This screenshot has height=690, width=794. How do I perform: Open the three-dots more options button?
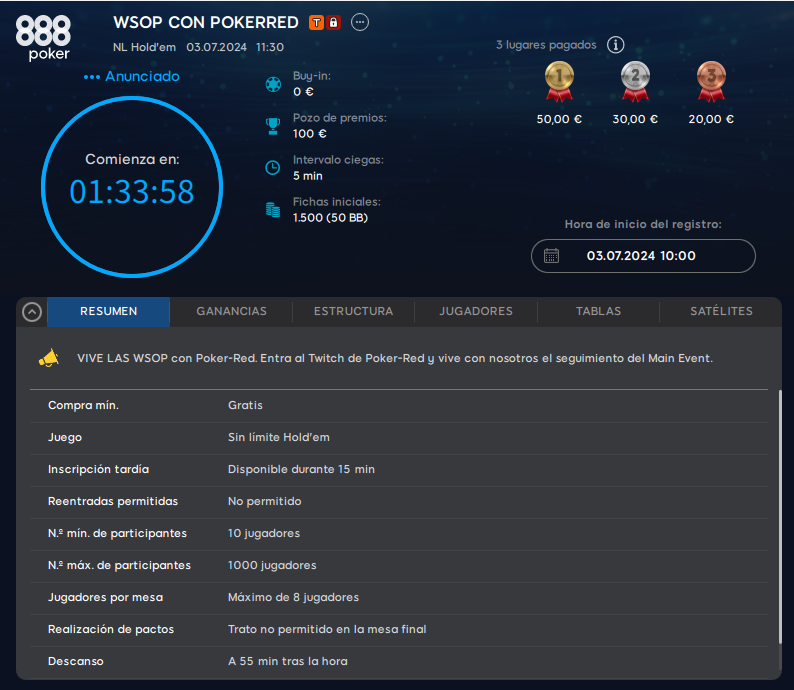click(360, 22)
